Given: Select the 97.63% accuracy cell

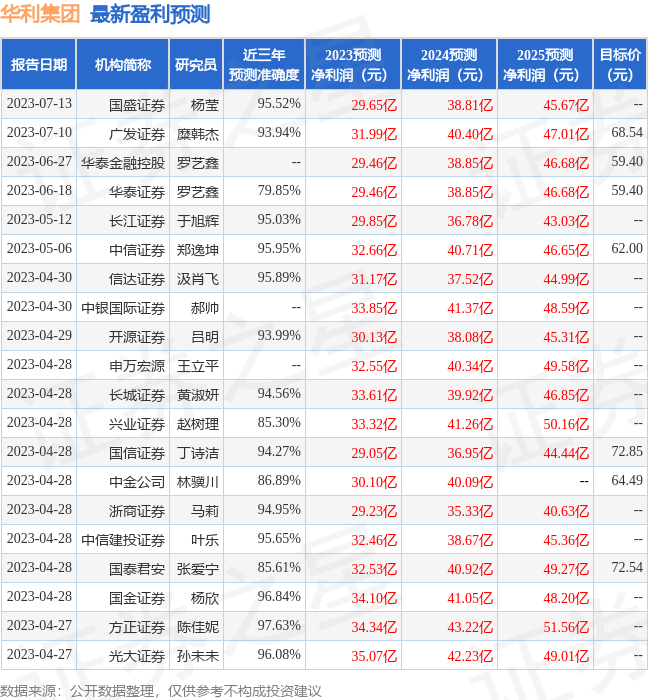Looking at the screenshot, I should pos(279,626).
